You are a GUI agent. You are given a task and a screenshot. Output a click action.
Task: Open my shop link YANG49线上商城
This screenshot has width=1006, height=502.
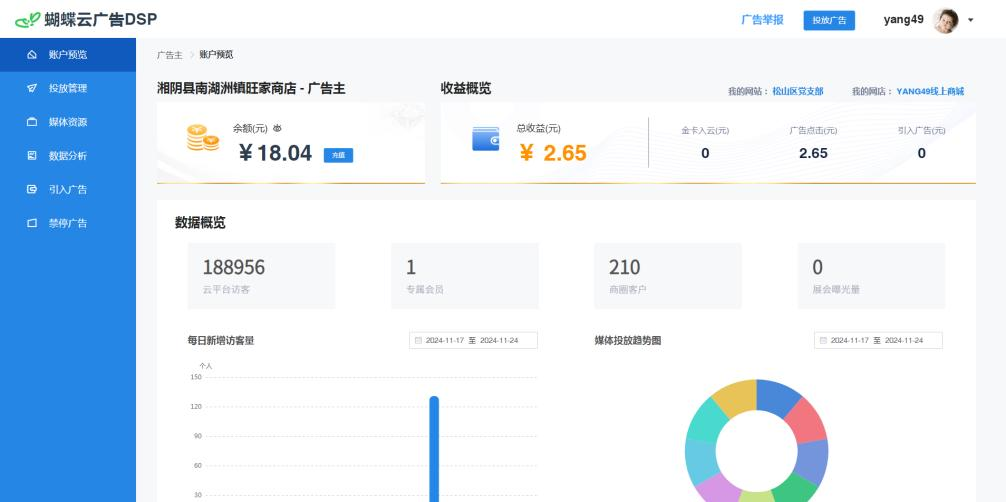click(x=930, y=91)
